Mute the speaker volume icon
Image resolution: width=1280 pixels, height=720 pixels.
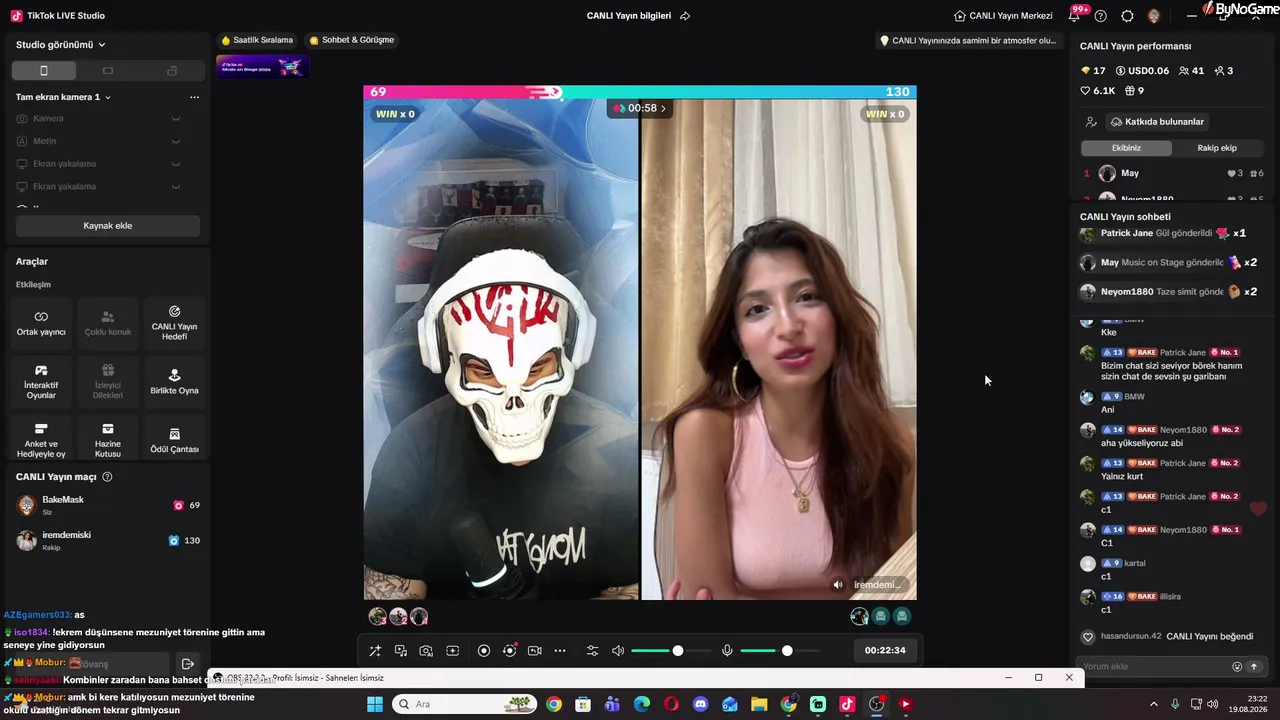(618, 651)
